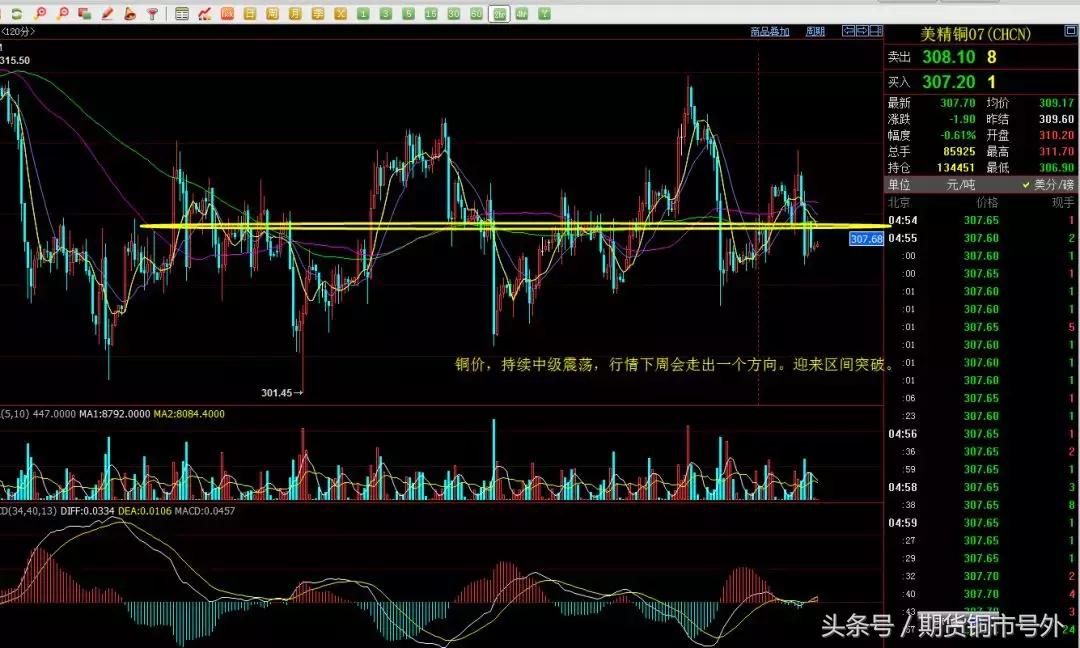
Task: Switch to the line chart icon
Action: [x=205, y=14]
